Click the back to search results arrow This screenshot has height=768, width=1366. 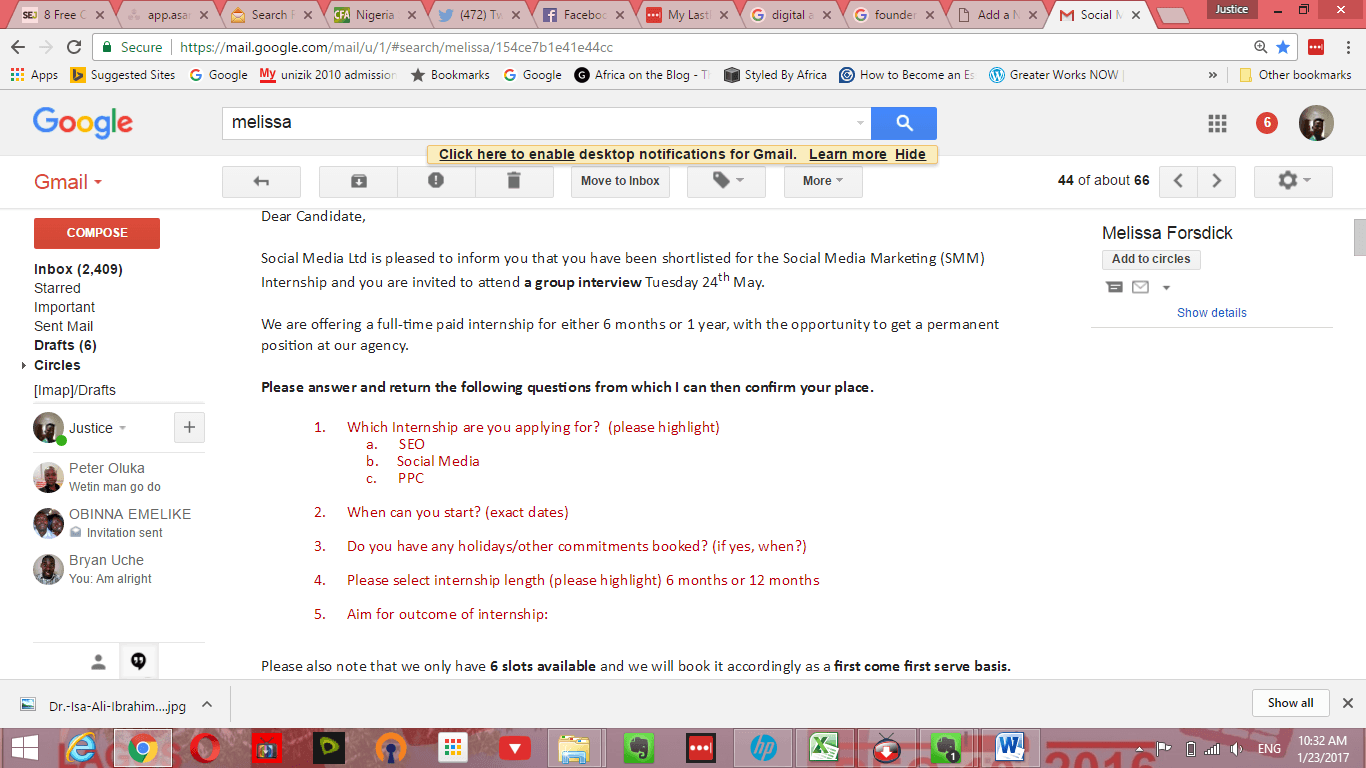(261, 181)
